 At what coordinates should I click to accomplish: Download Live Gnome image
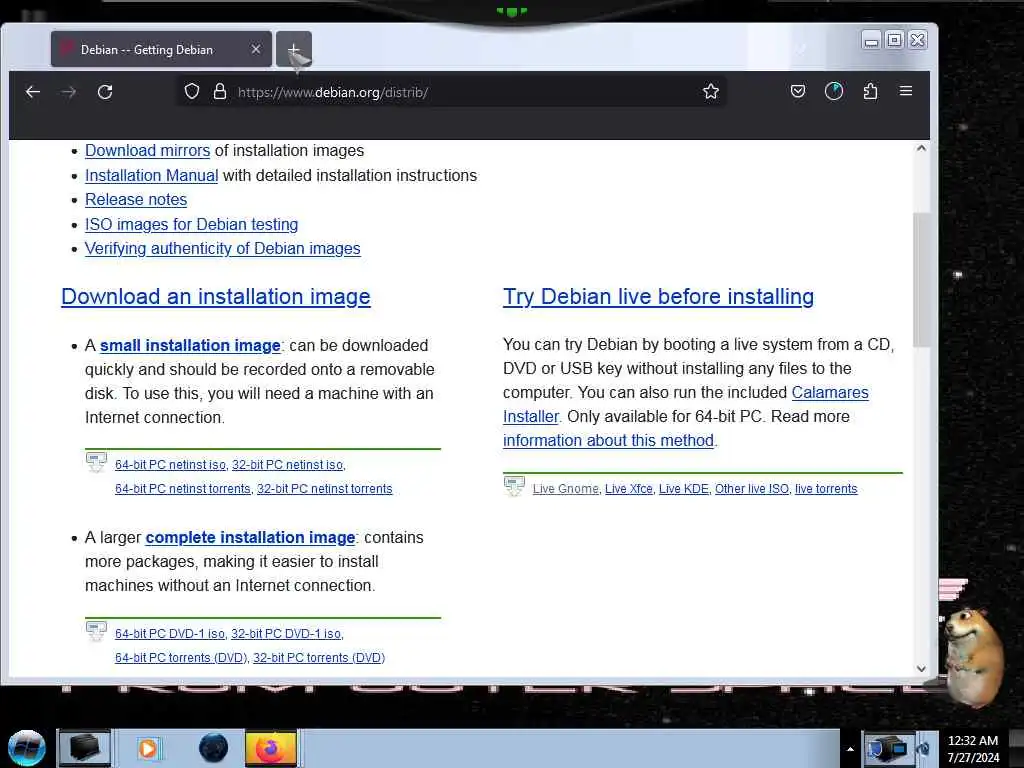(566, 489)
